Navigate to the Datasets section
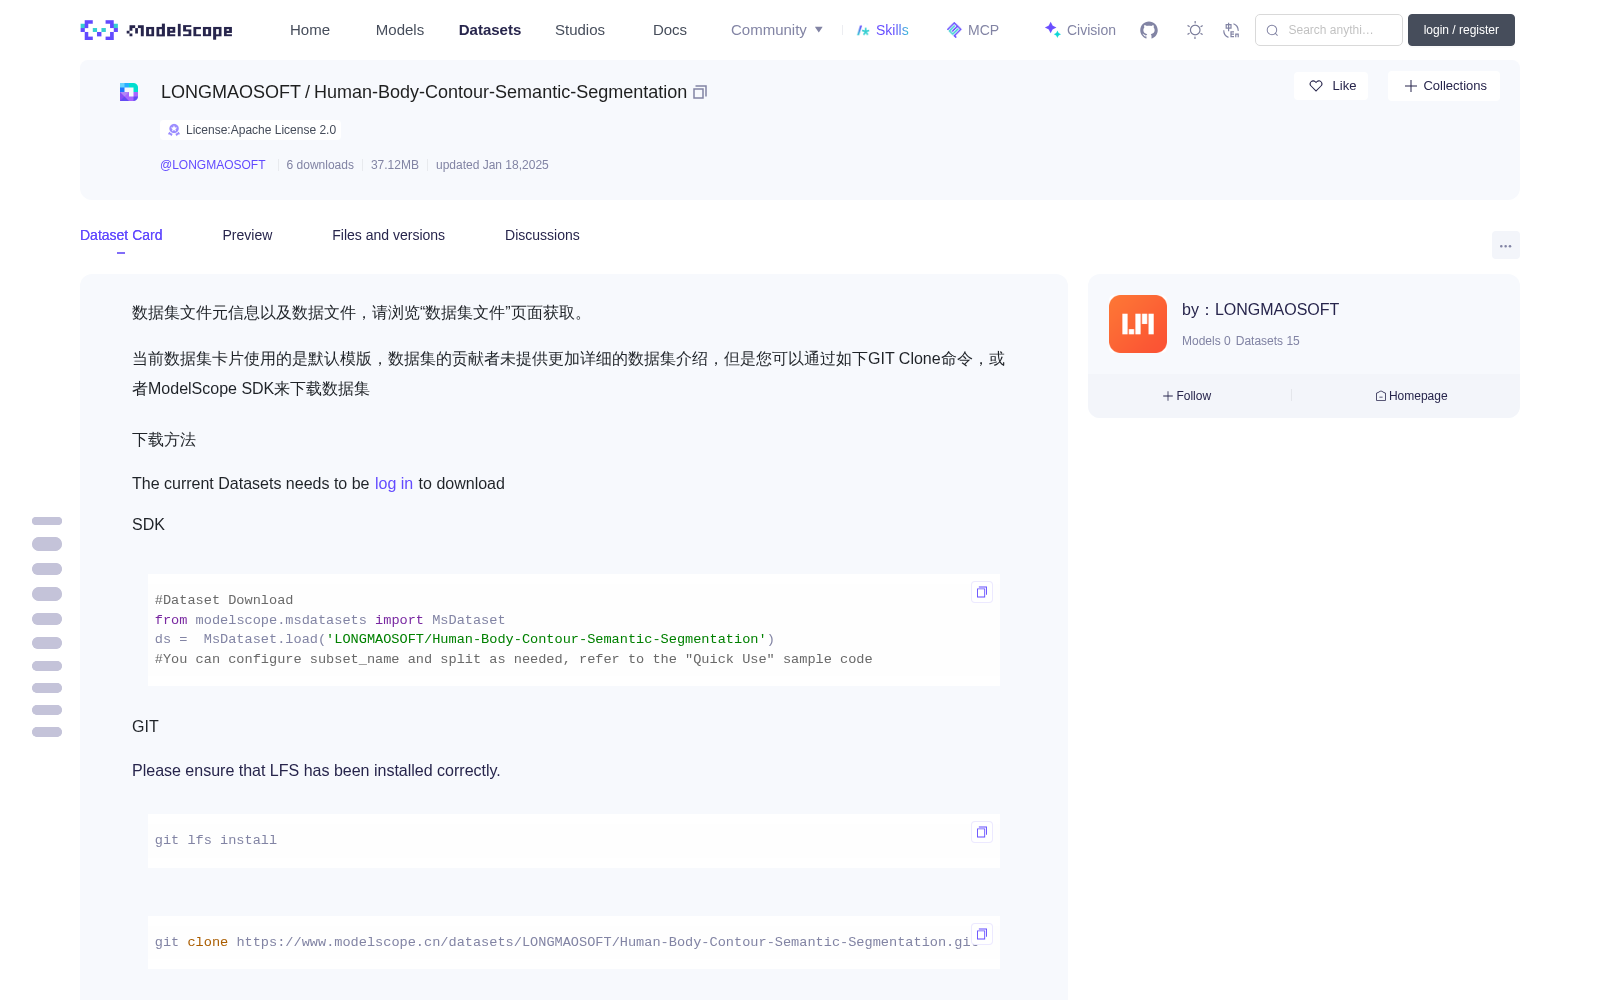The image size is (1600, 1000). [x=490, y=30]
